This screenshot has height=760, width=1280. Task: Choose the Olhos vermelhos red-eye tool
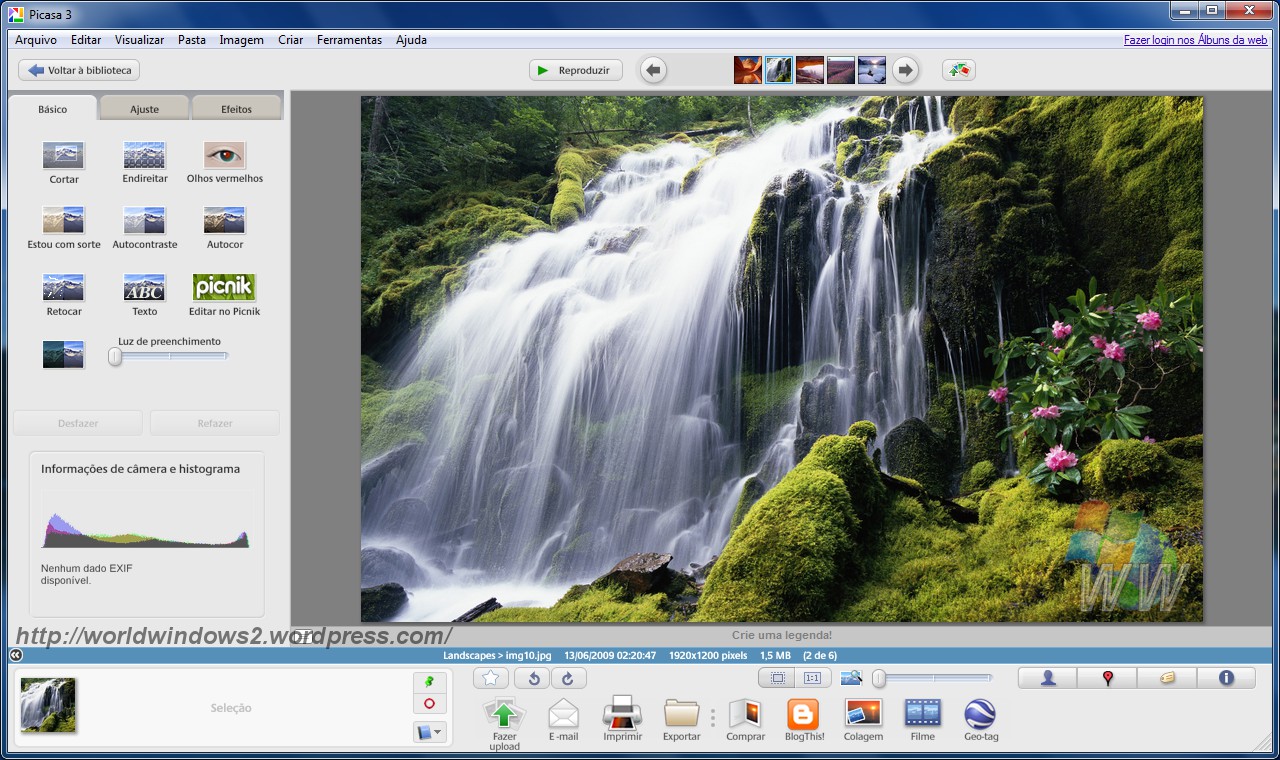coord(224,156)
